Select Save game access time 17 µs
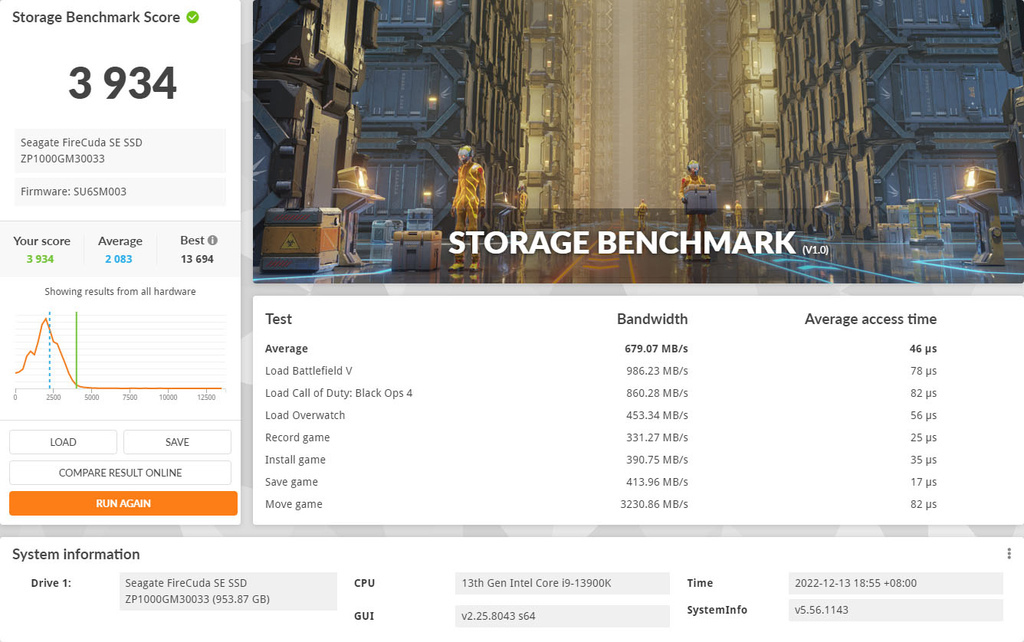The height and width of the screenshot is (642, 1024). coord(923,482)
